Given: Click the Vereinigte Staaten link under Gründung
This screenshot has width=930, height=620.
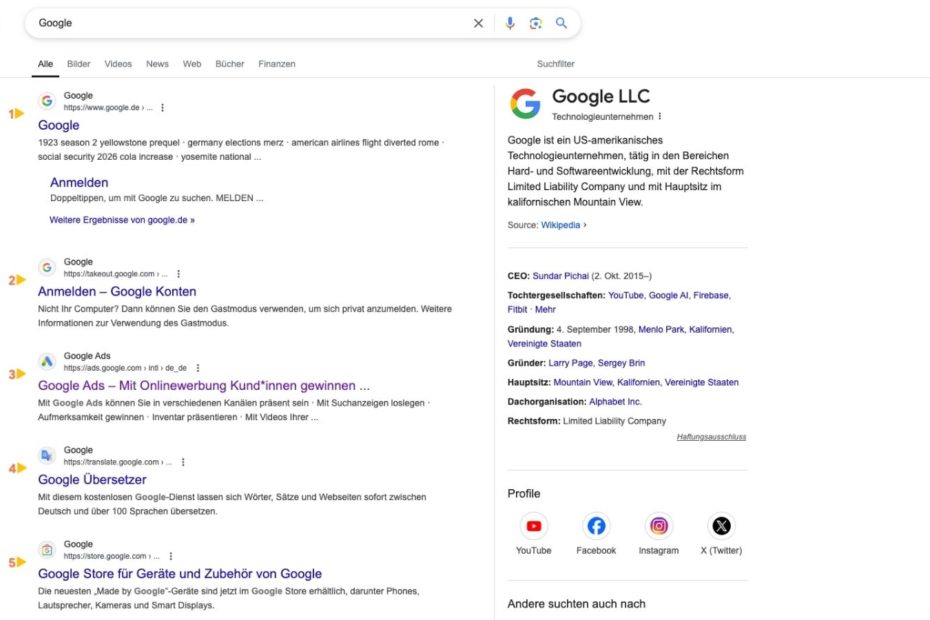Looking at the screenshot, I should tap(544, 344).
